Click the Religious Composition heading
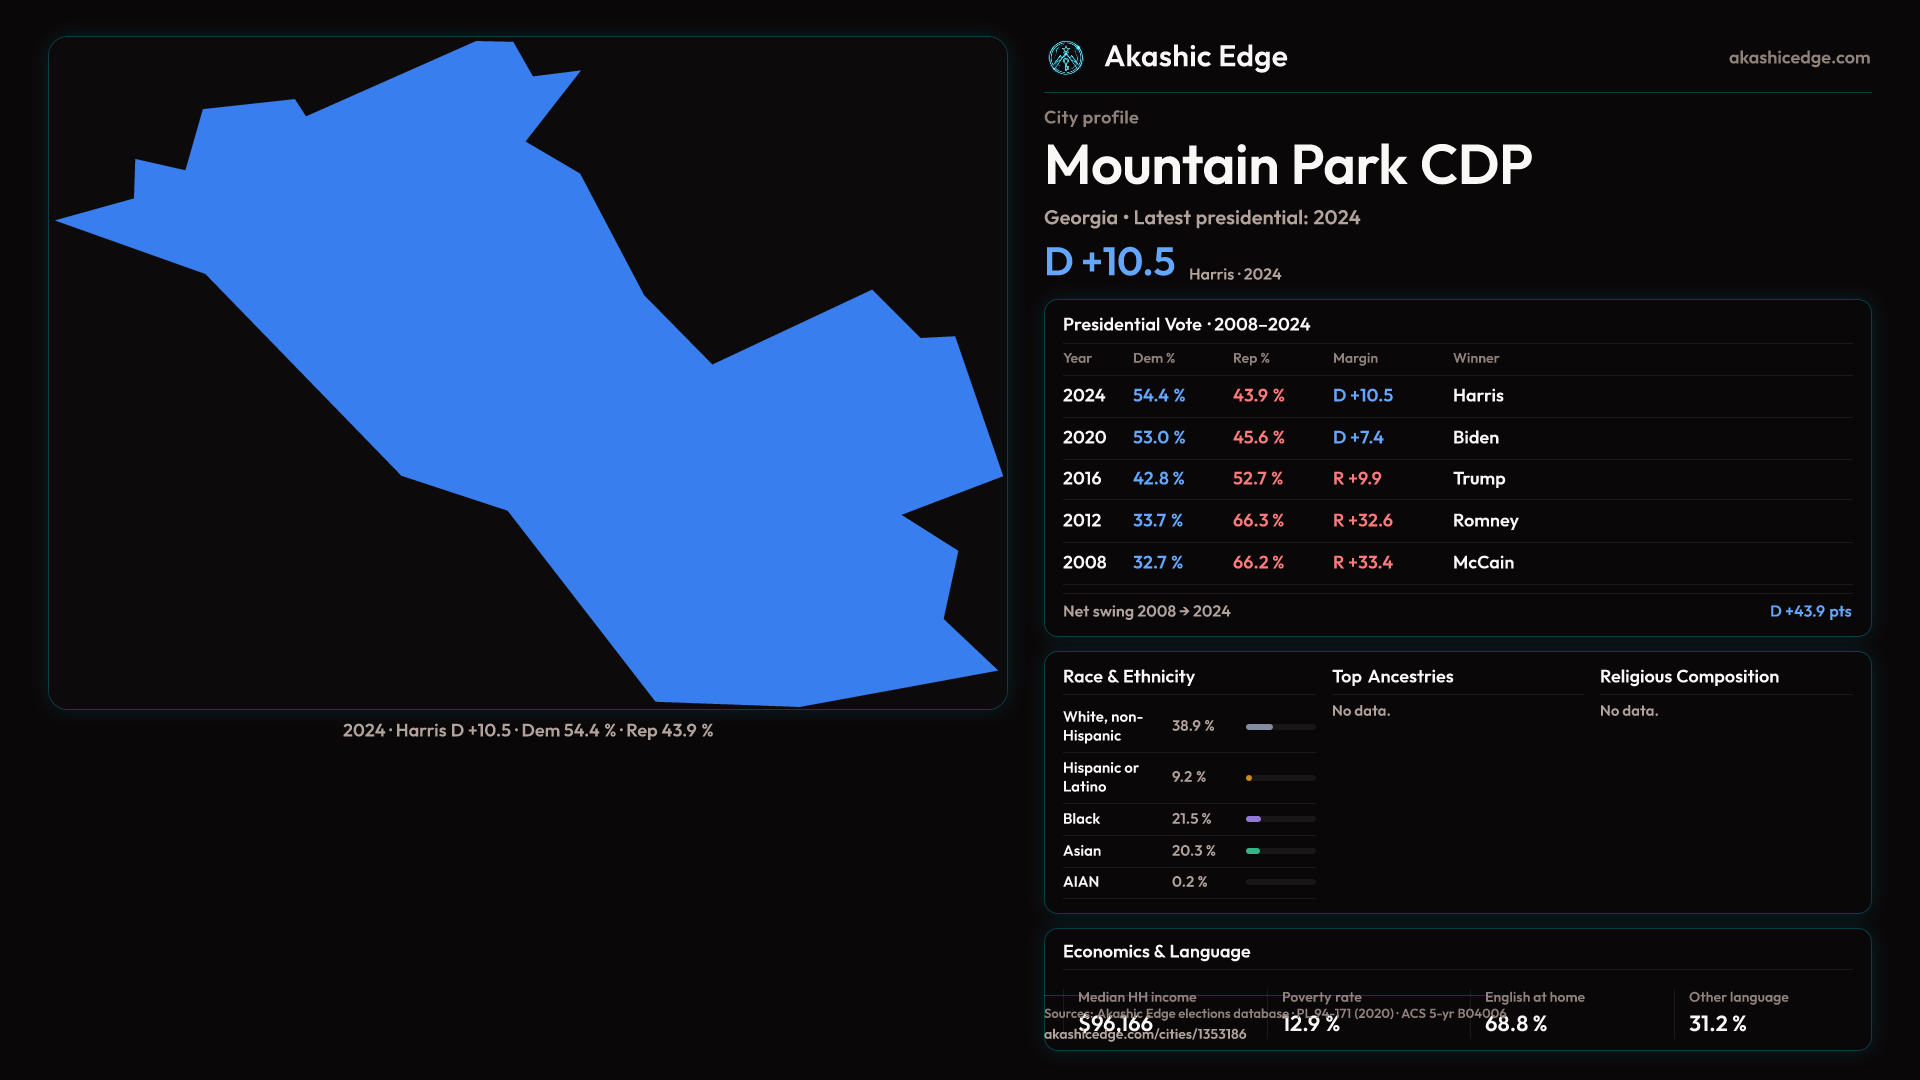 click(x=1688, y=677)
